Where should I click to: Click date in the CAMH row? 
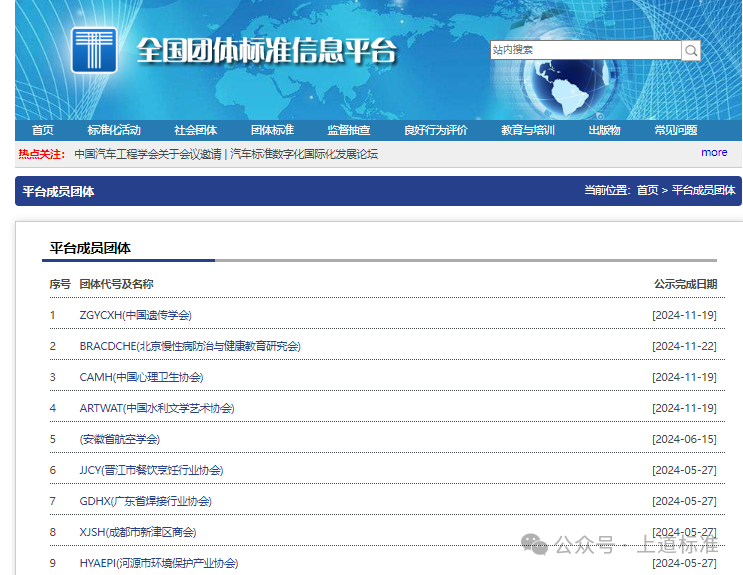pyautogui.click(x=684, y=377)
